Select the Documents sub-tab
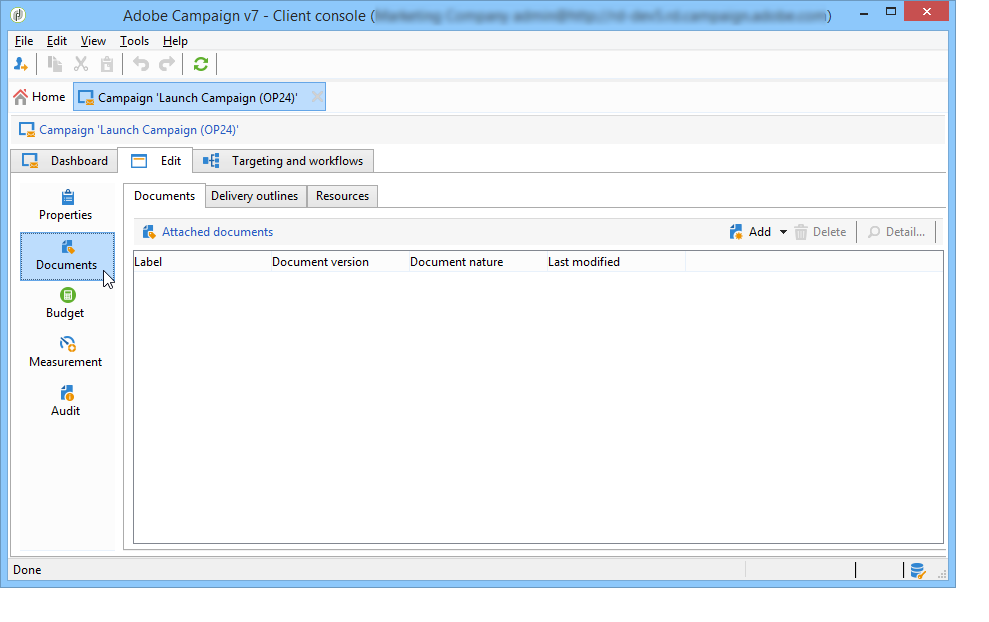 [164, 196]
